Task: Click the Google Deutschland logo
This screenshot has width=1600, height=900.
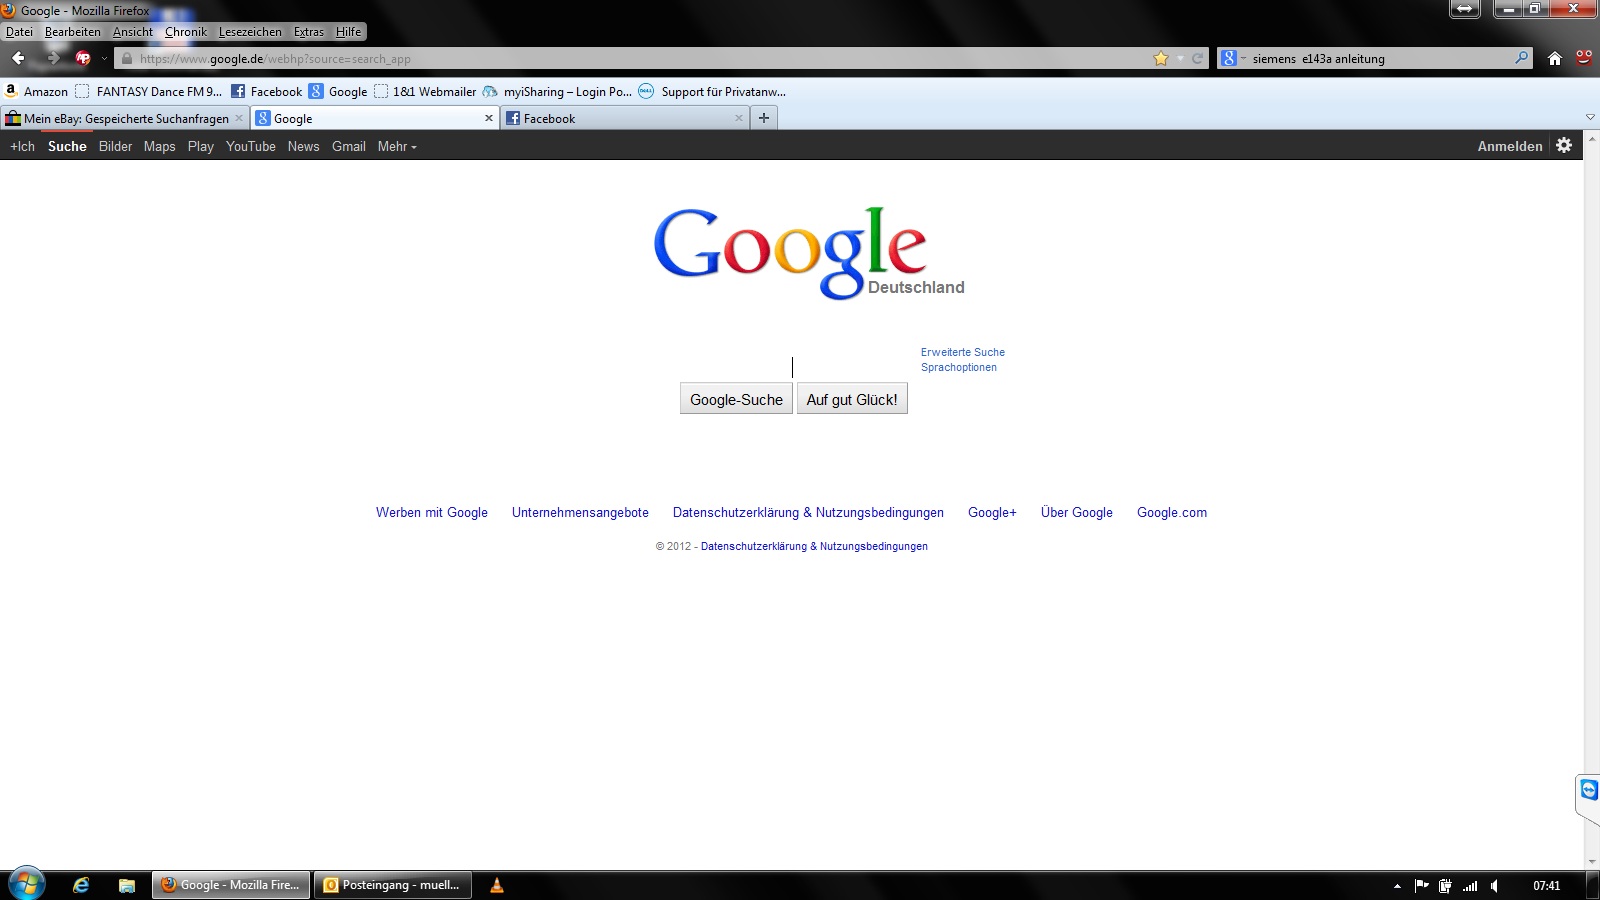Action: [x=809, y=253]
